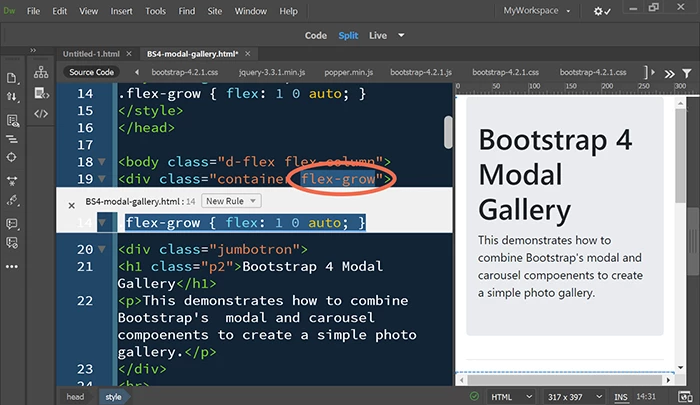Viewport: 700px width, 405px height.
Task: Close the quick edit inline panel
Action: click(71, 205)
